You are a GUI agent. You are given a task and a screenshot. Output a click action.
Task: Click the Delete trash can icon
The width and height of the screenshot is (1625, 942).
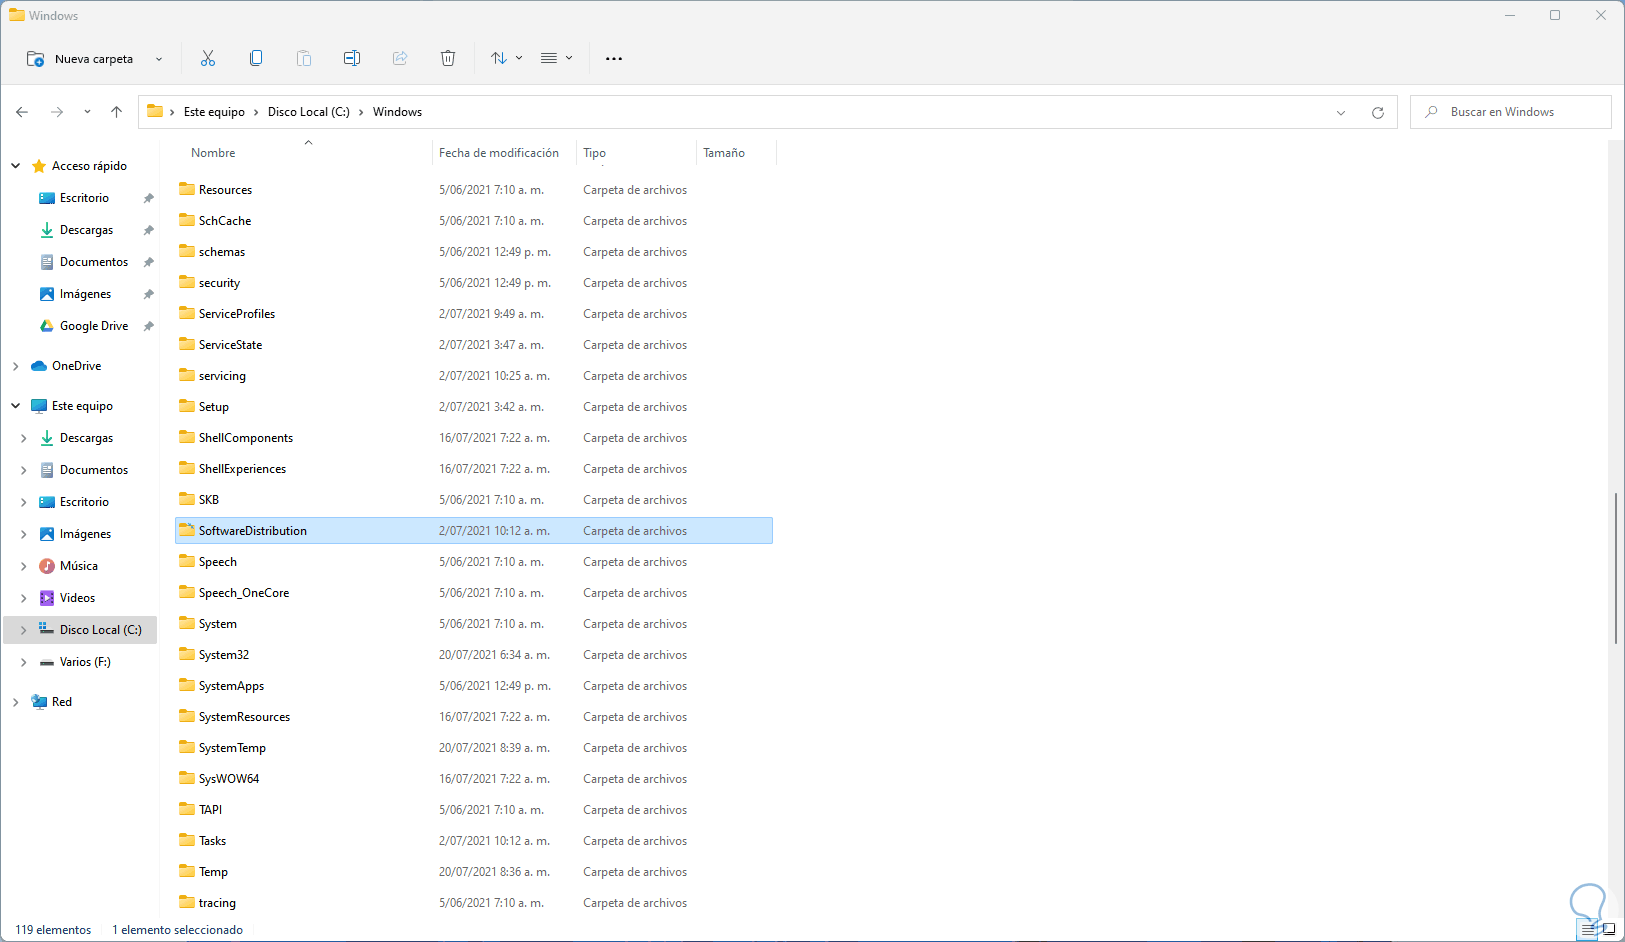click(x=448, y=59)
